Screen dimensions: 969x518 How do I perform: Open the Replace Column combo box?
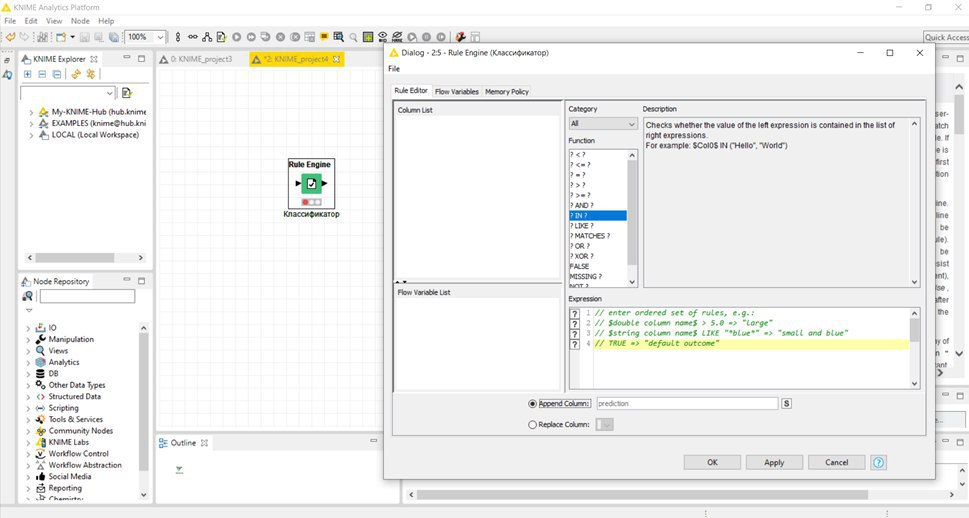pyautogui.click(x=604, y=425)
